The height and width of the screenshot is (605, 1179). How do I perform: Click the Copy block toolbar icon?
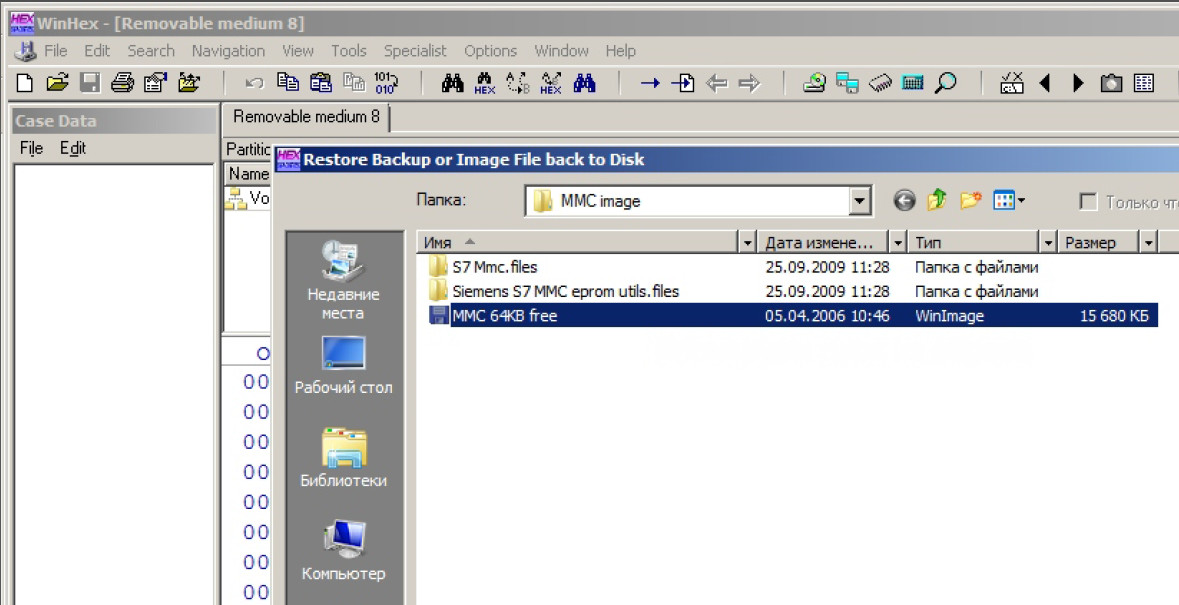pyautogui.click(x=288, y=83)
